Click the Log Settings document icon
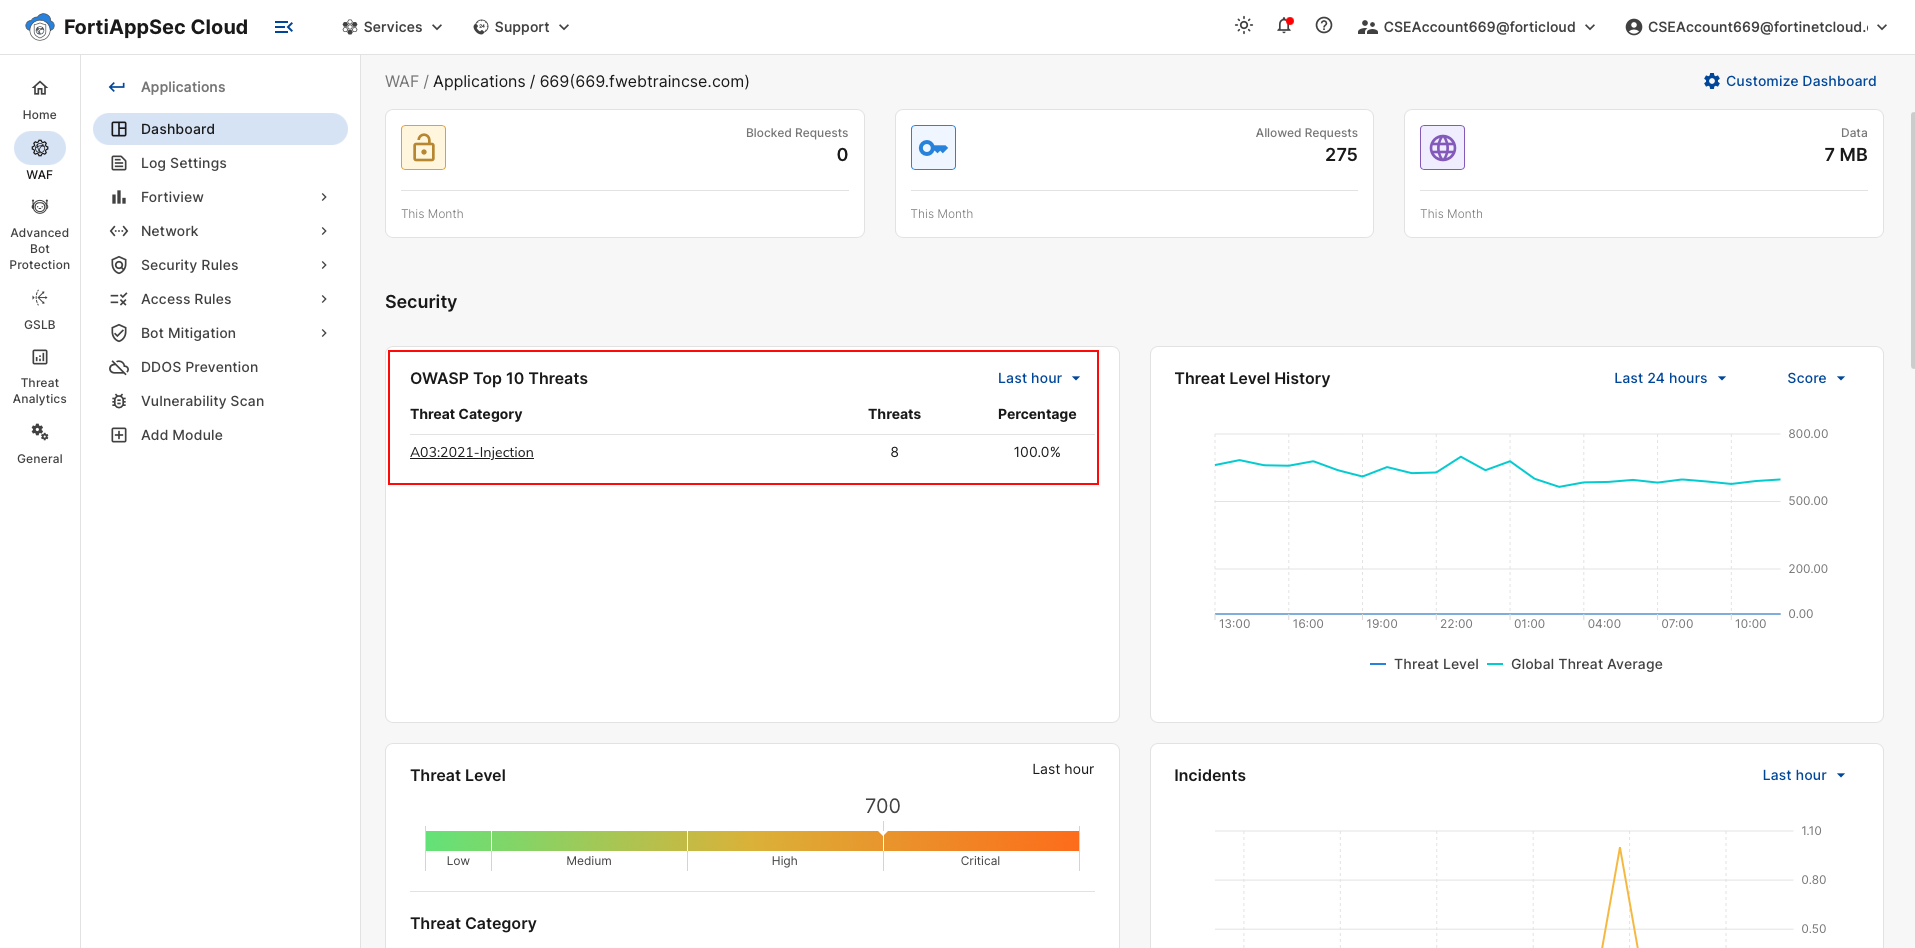Viewport: 1915px width, 948px height. click(x=119, y=163)
